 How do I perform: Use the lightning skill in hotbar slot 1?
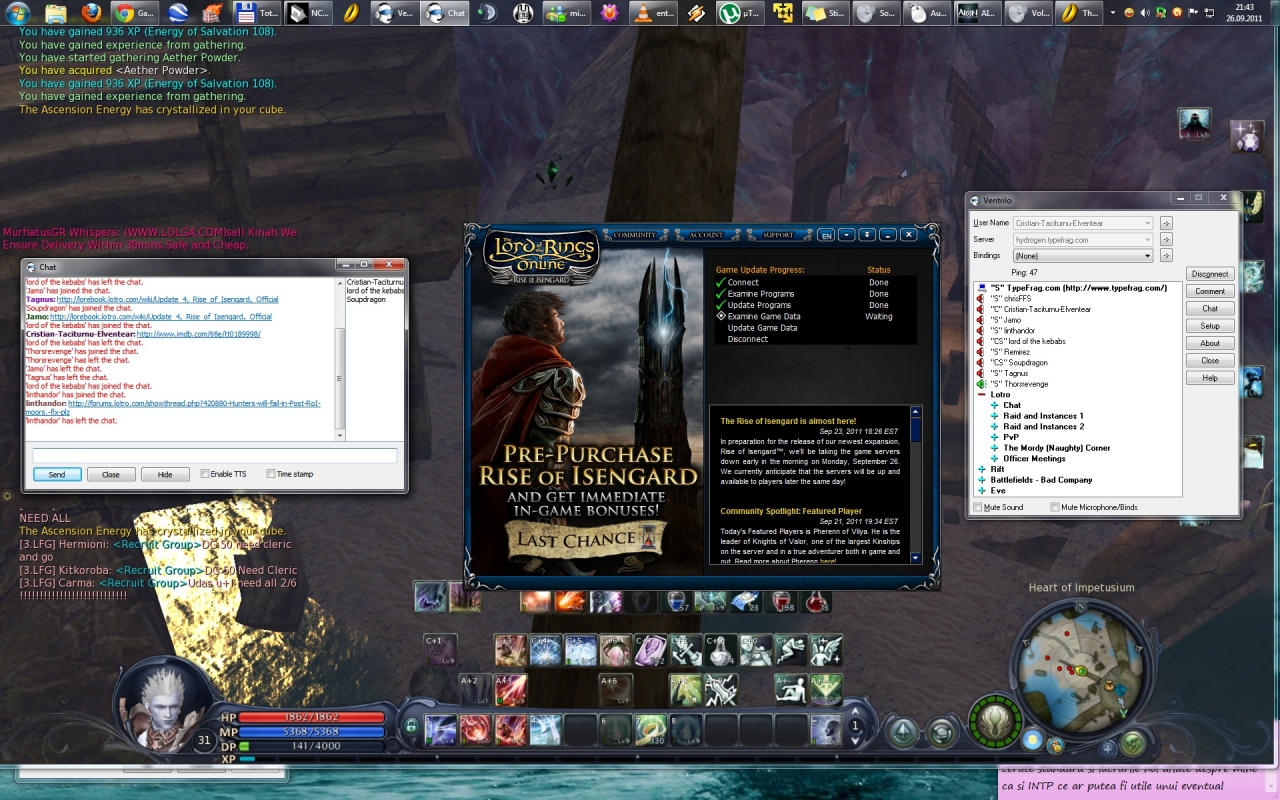pos(440,730)
